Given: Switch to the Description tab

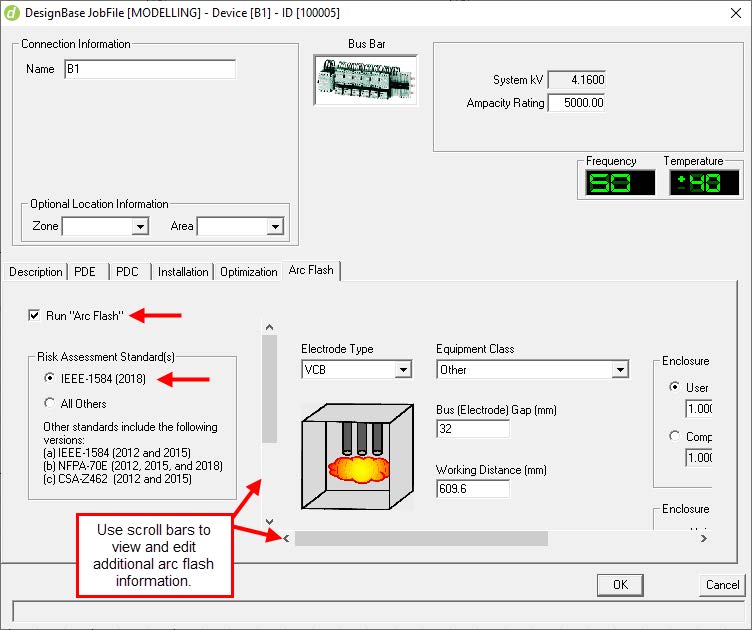Looking at the screenshot, I should tap(35, 272).
